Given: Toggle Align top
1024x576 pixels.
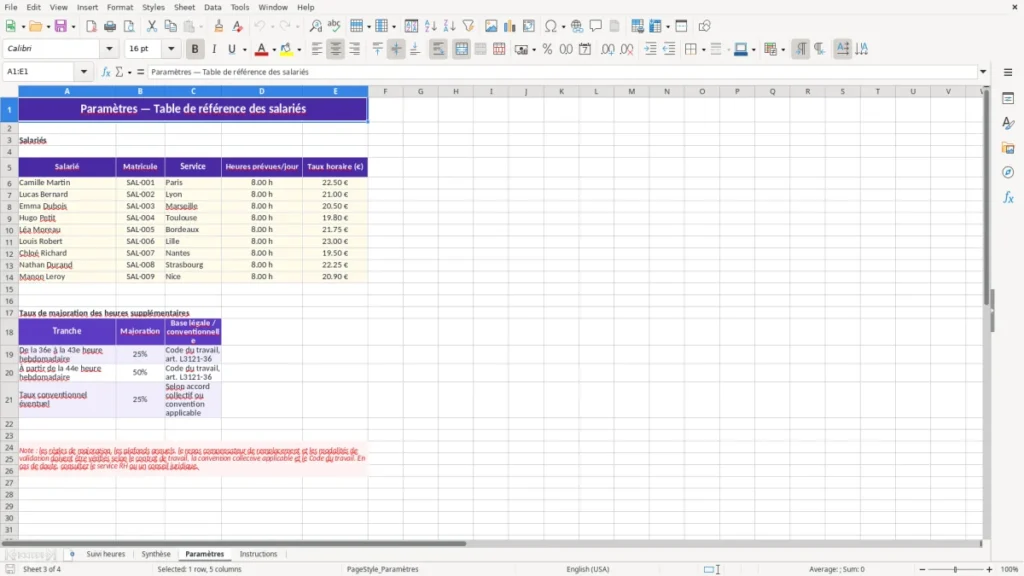Looking at the screenshot, I should click(x=377, y=49).
